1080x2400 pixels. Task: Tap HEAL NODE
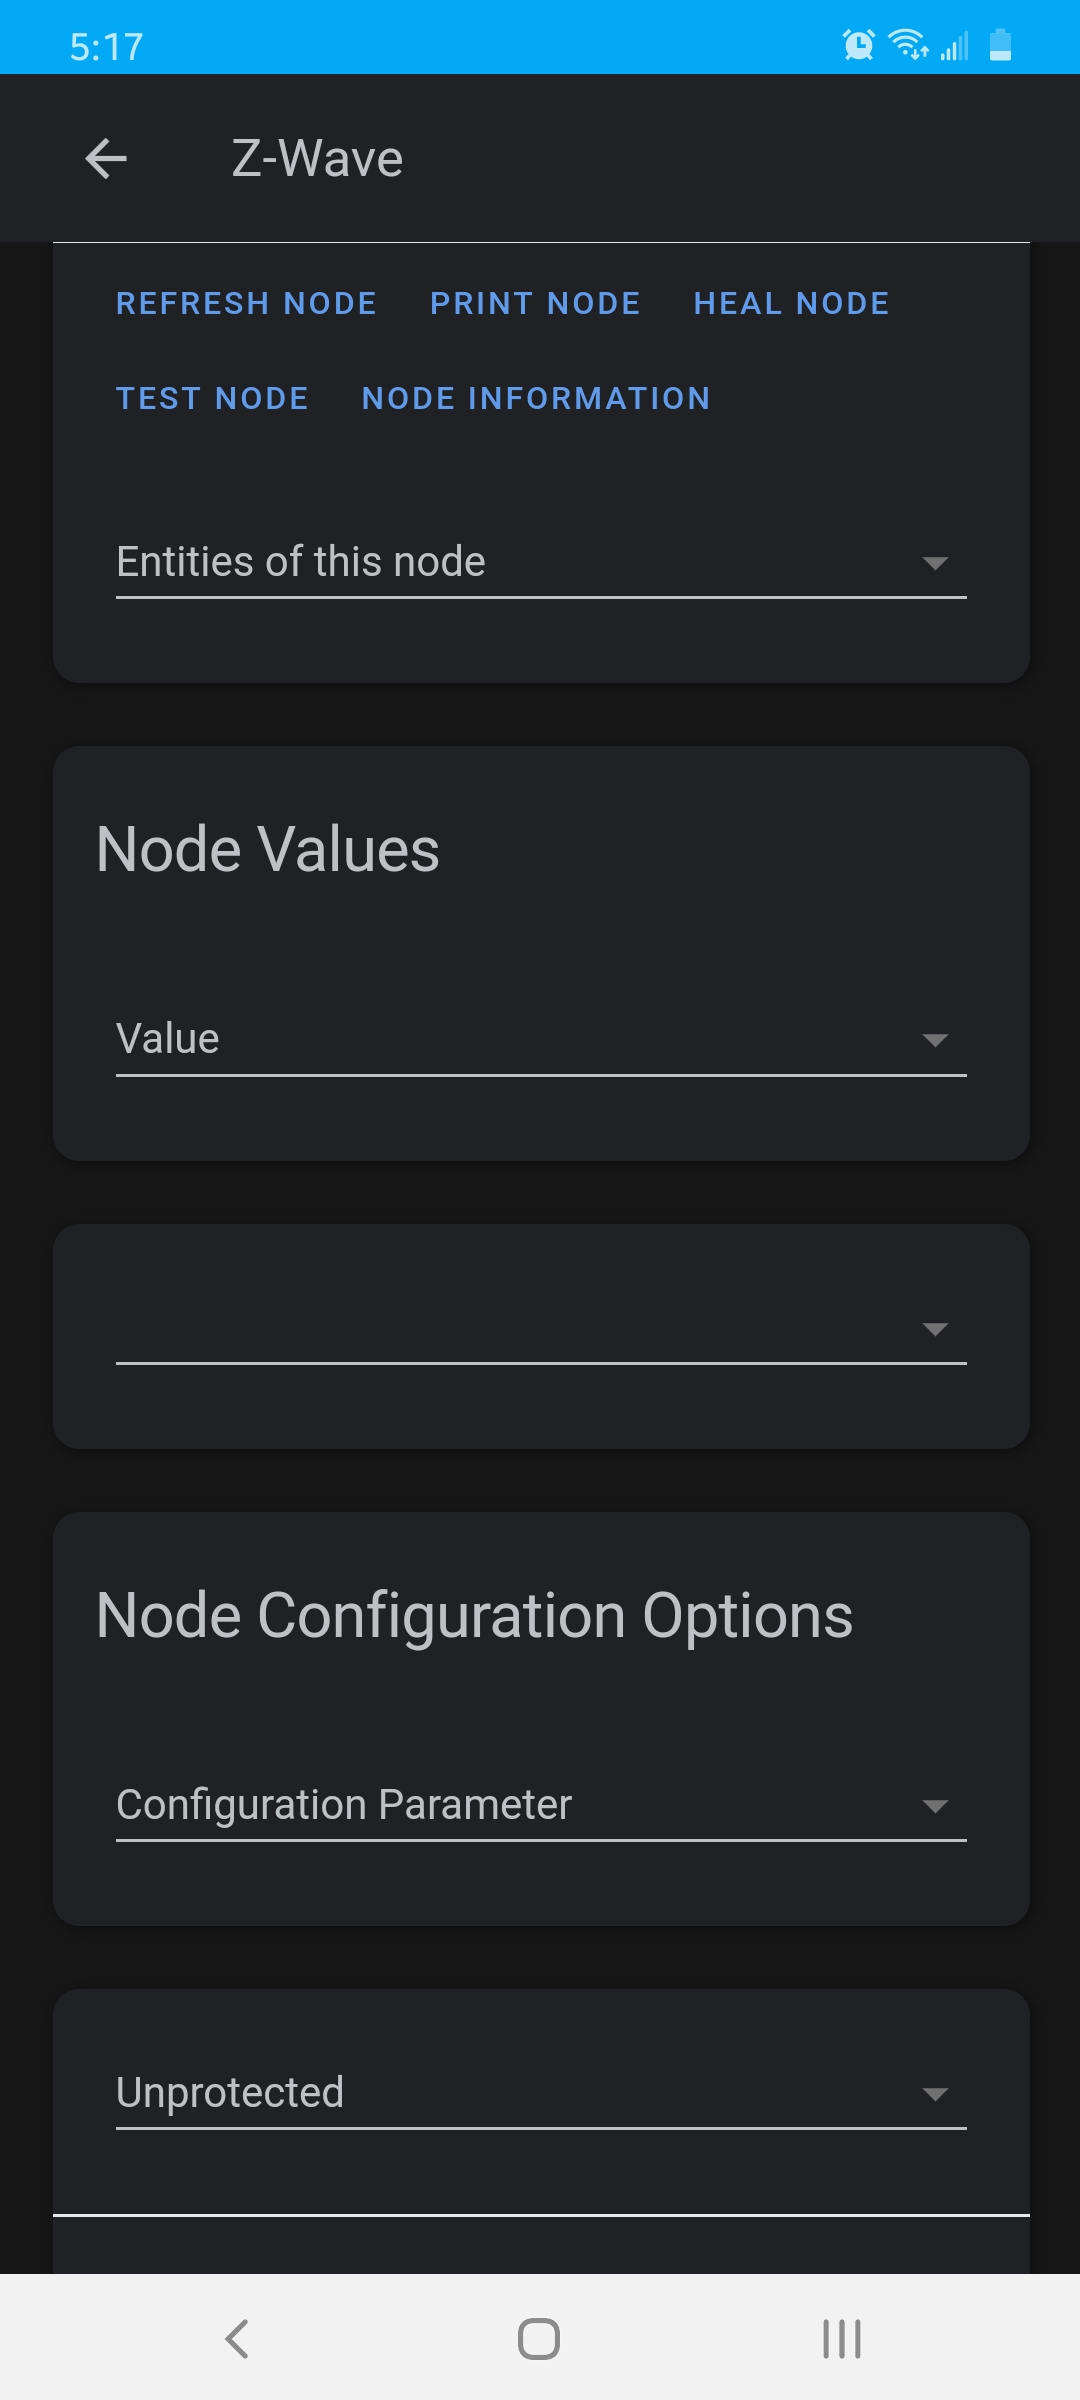[789, 303]
